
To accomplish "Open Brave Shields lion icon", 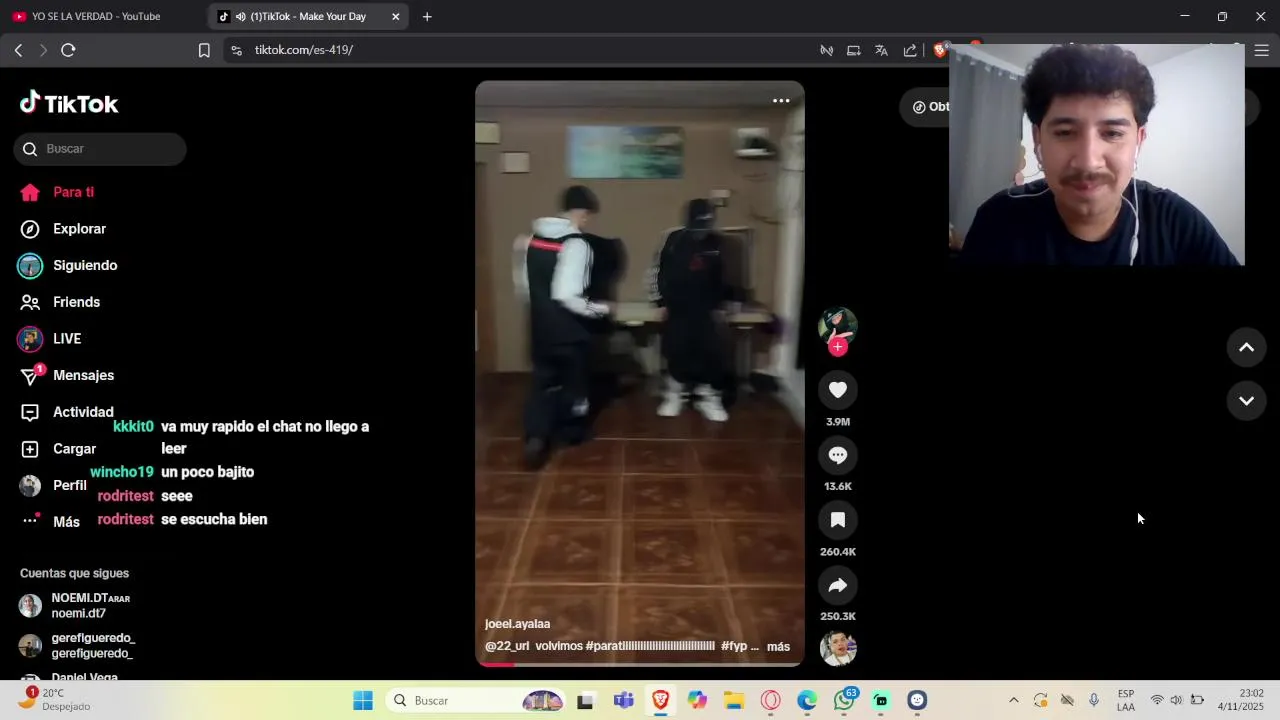I will click(x=940, y=50).
